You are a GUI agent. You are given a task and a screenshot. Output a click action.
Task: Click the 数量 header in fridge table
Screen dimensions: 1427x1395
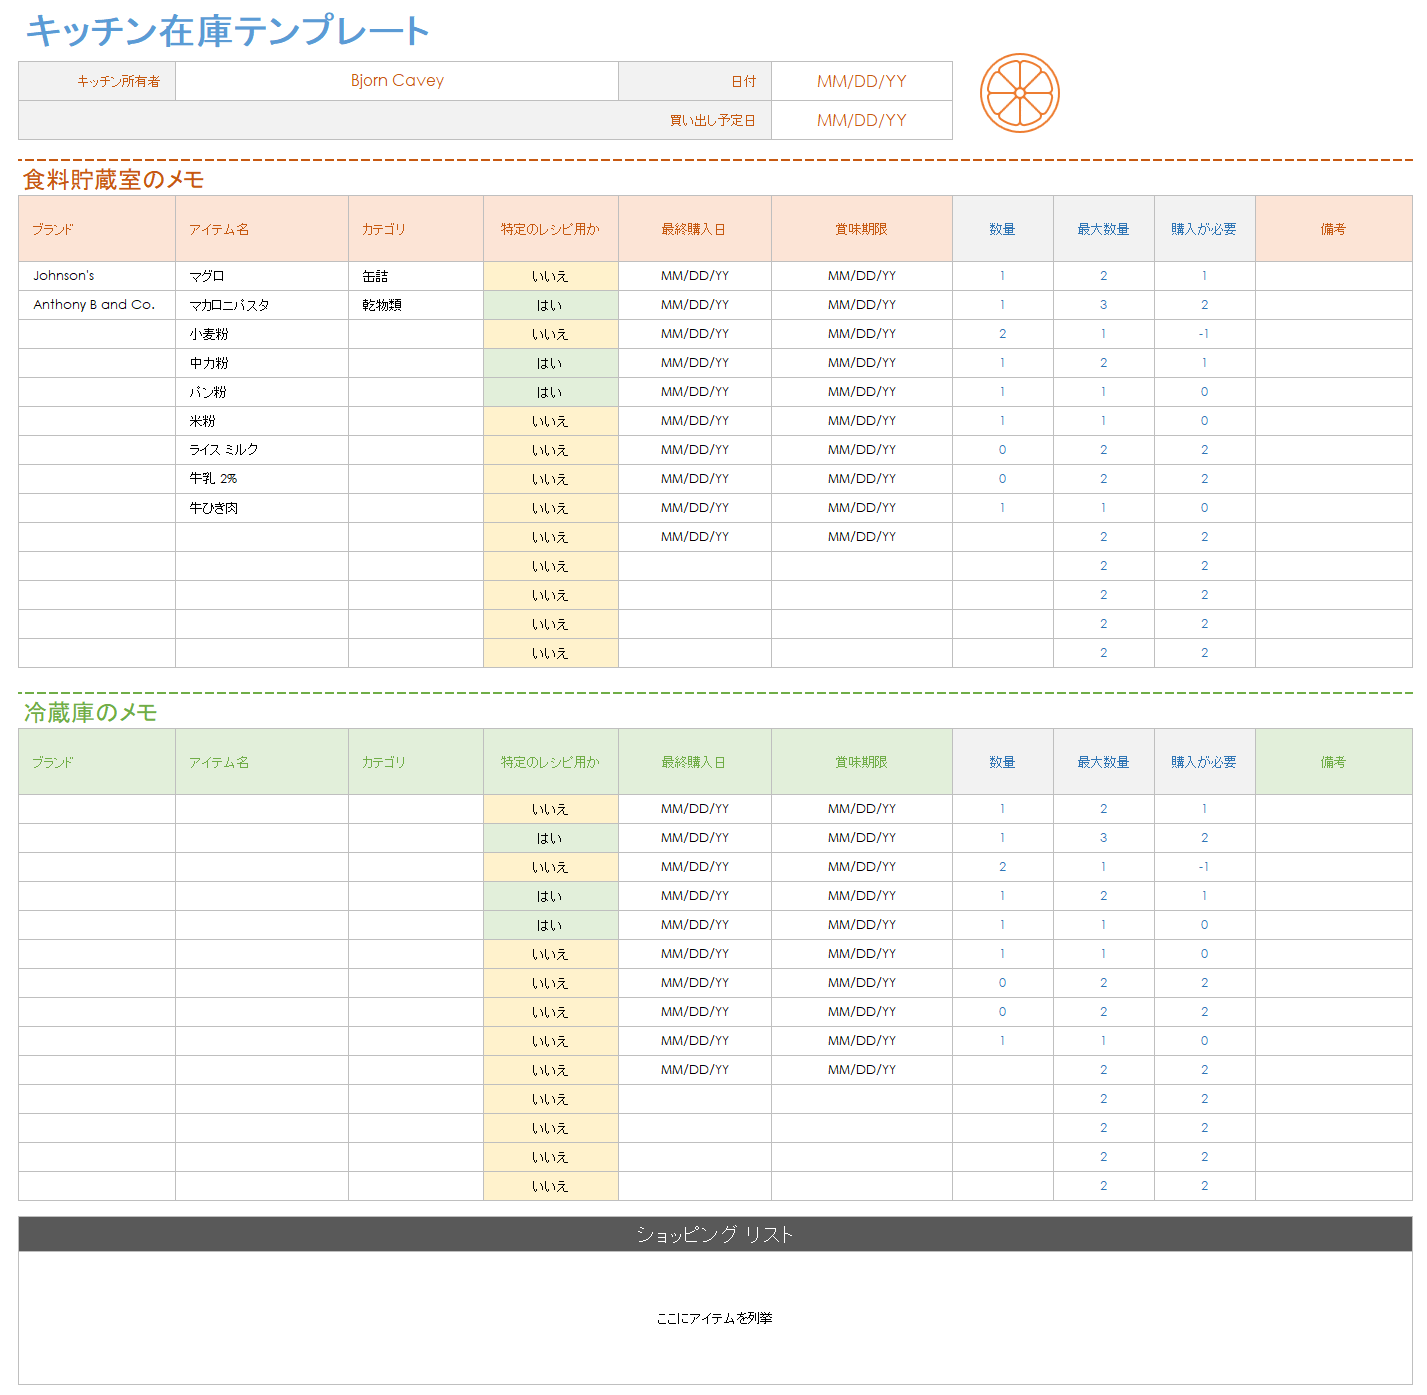coord(1003,762)
